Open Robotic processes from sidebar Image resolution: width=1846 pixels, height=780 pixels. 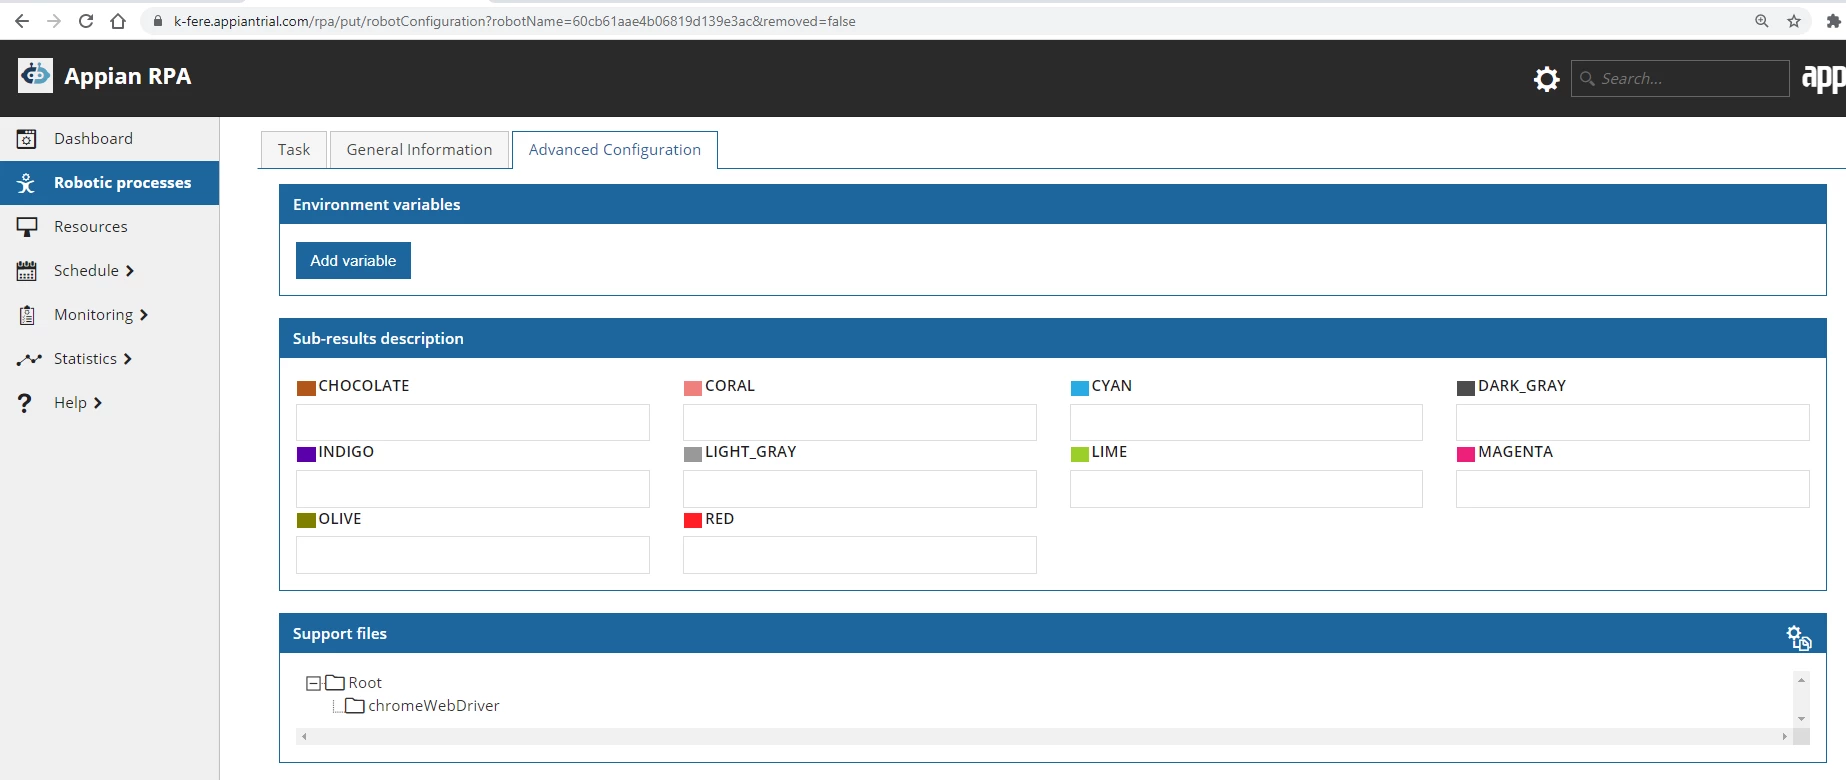(122, 183)
